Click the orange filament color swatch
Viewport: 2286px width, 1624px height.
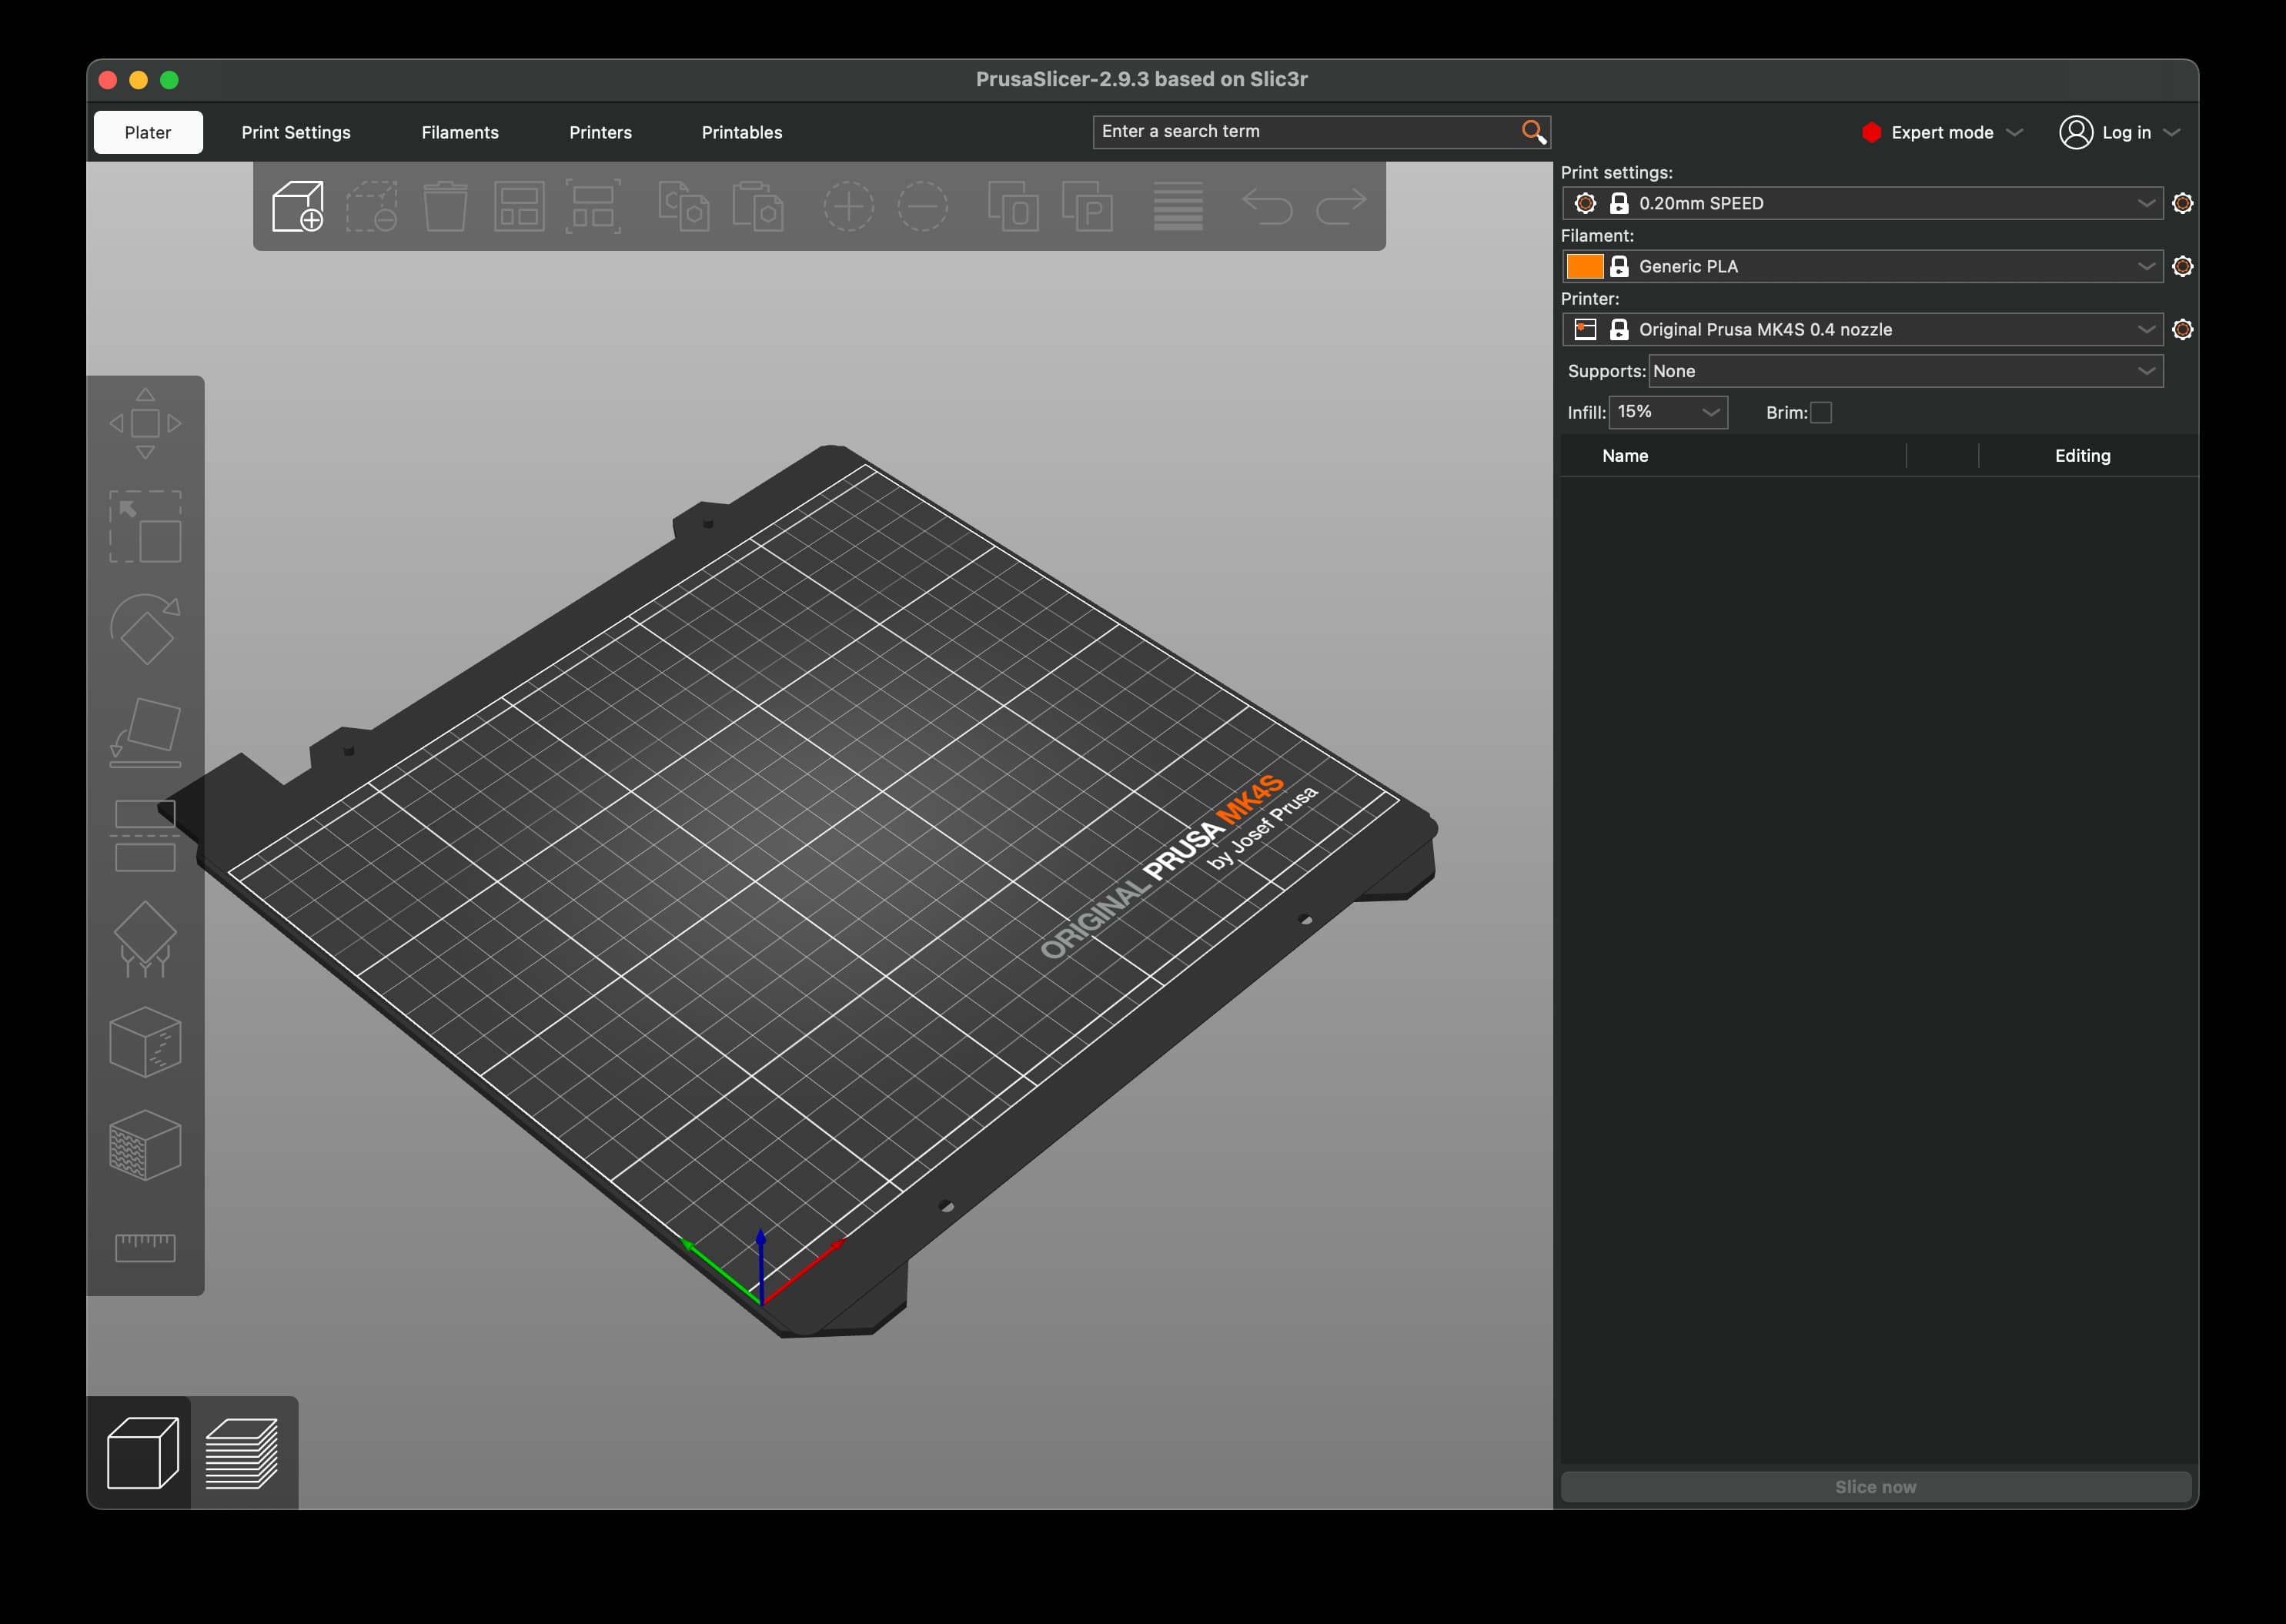[1584, 266]
